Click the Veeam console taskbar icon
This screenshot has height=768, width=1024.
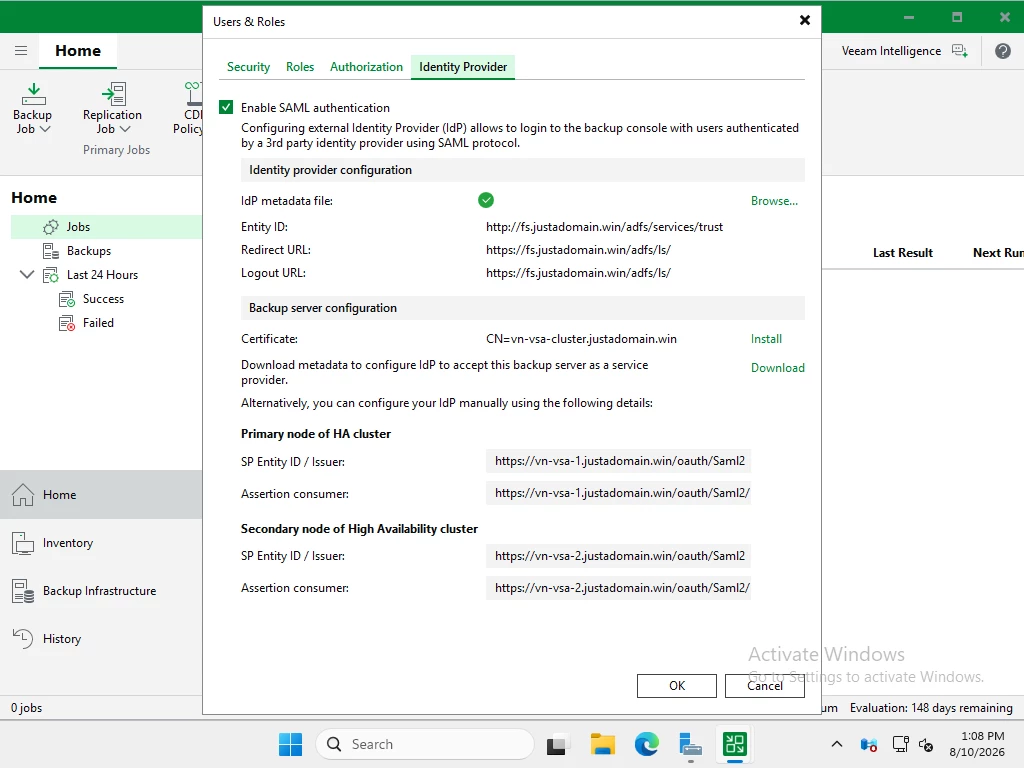coord(735,744)
